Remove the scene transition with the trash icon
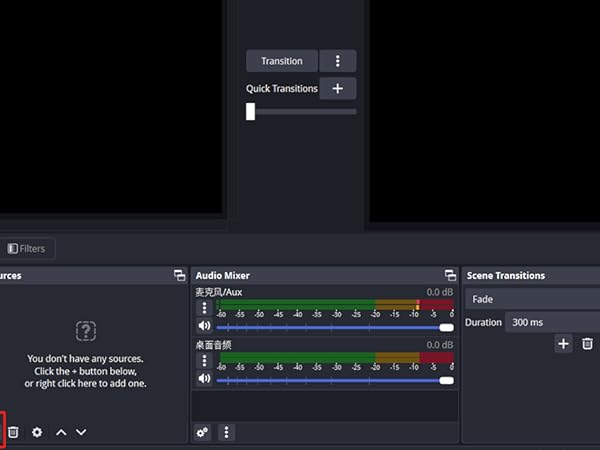The image size is (600, 450). pos(587,344)
